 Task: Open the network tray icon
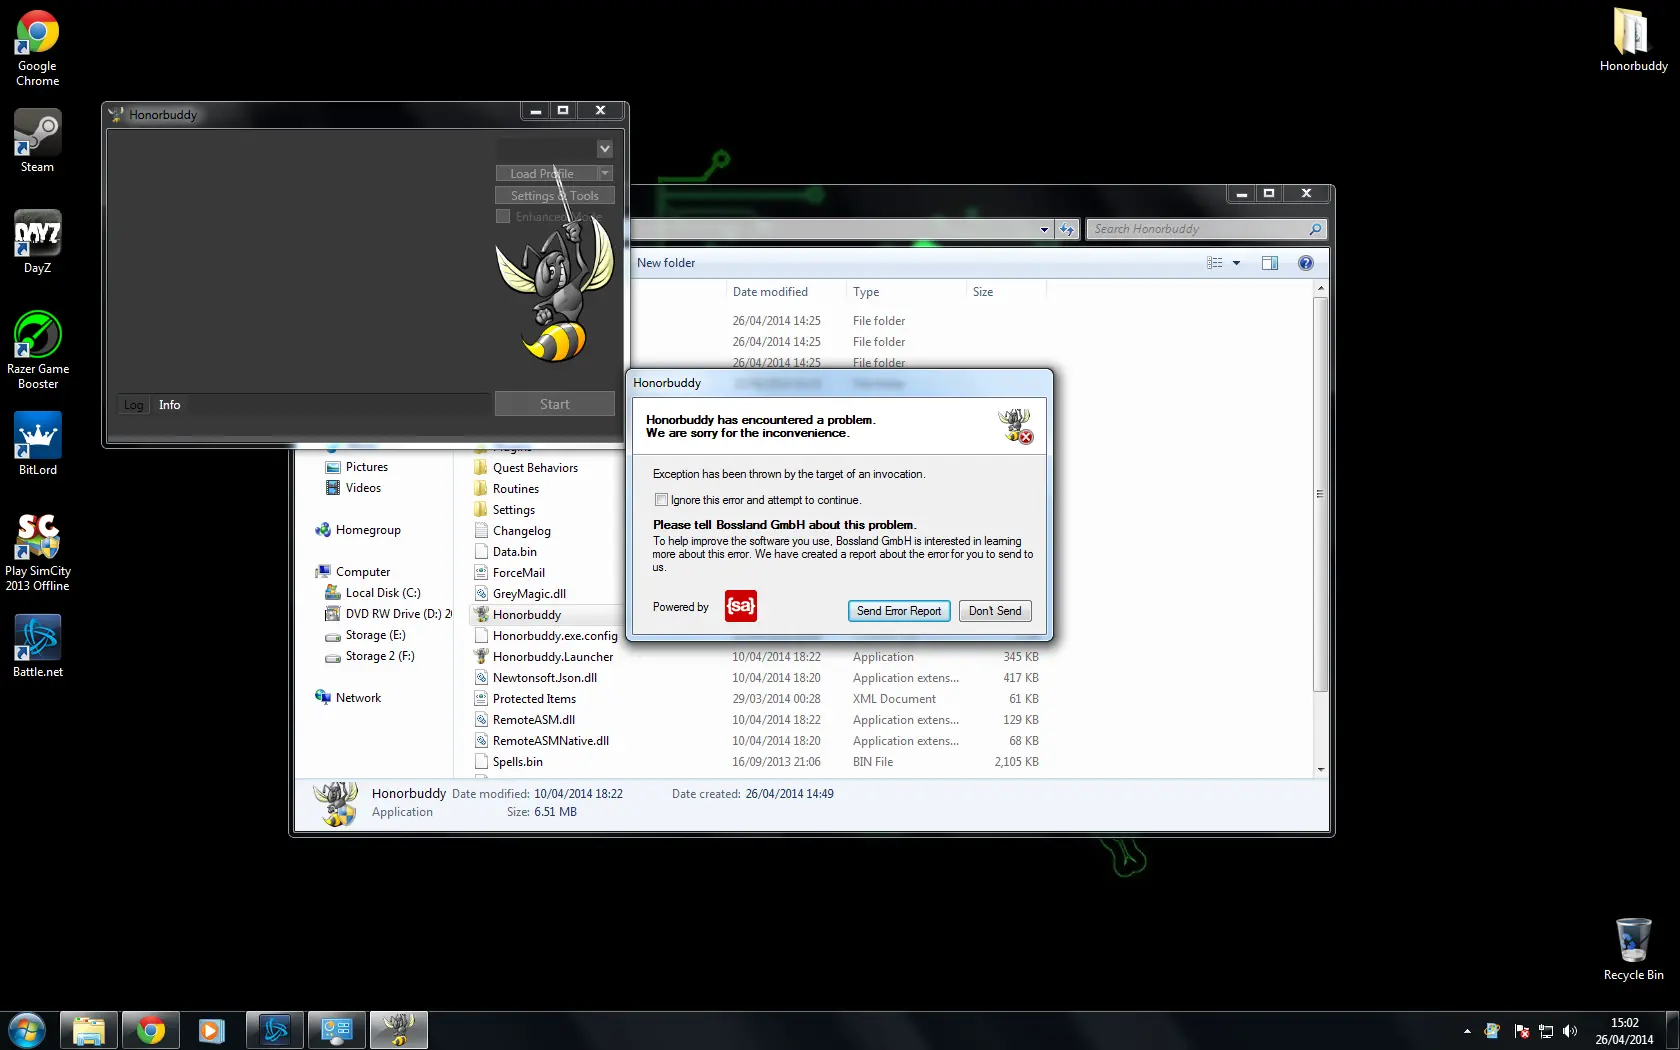coord(1546,1031)
